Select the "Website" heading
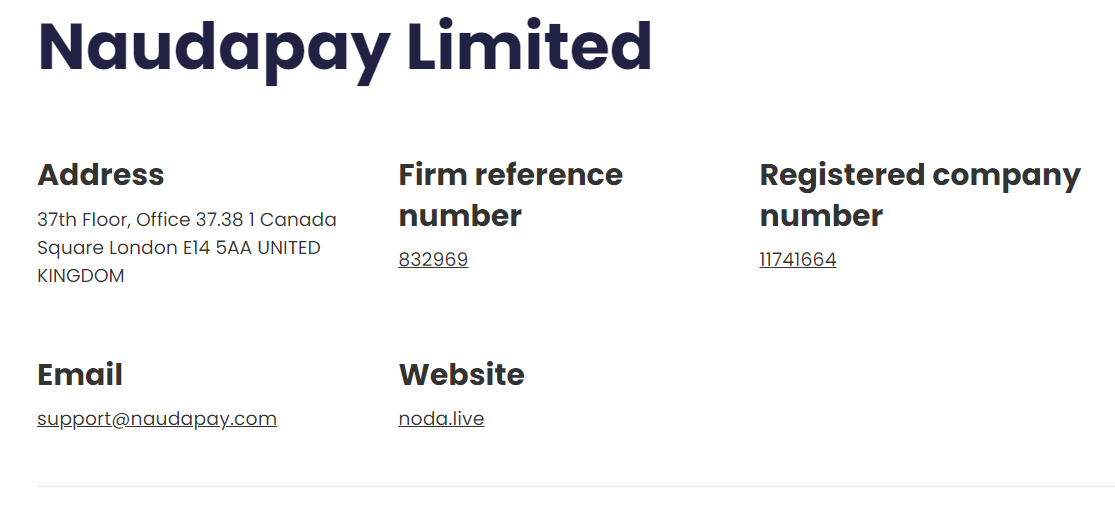Screen dimensions: 1115x515 coord(461,375)
